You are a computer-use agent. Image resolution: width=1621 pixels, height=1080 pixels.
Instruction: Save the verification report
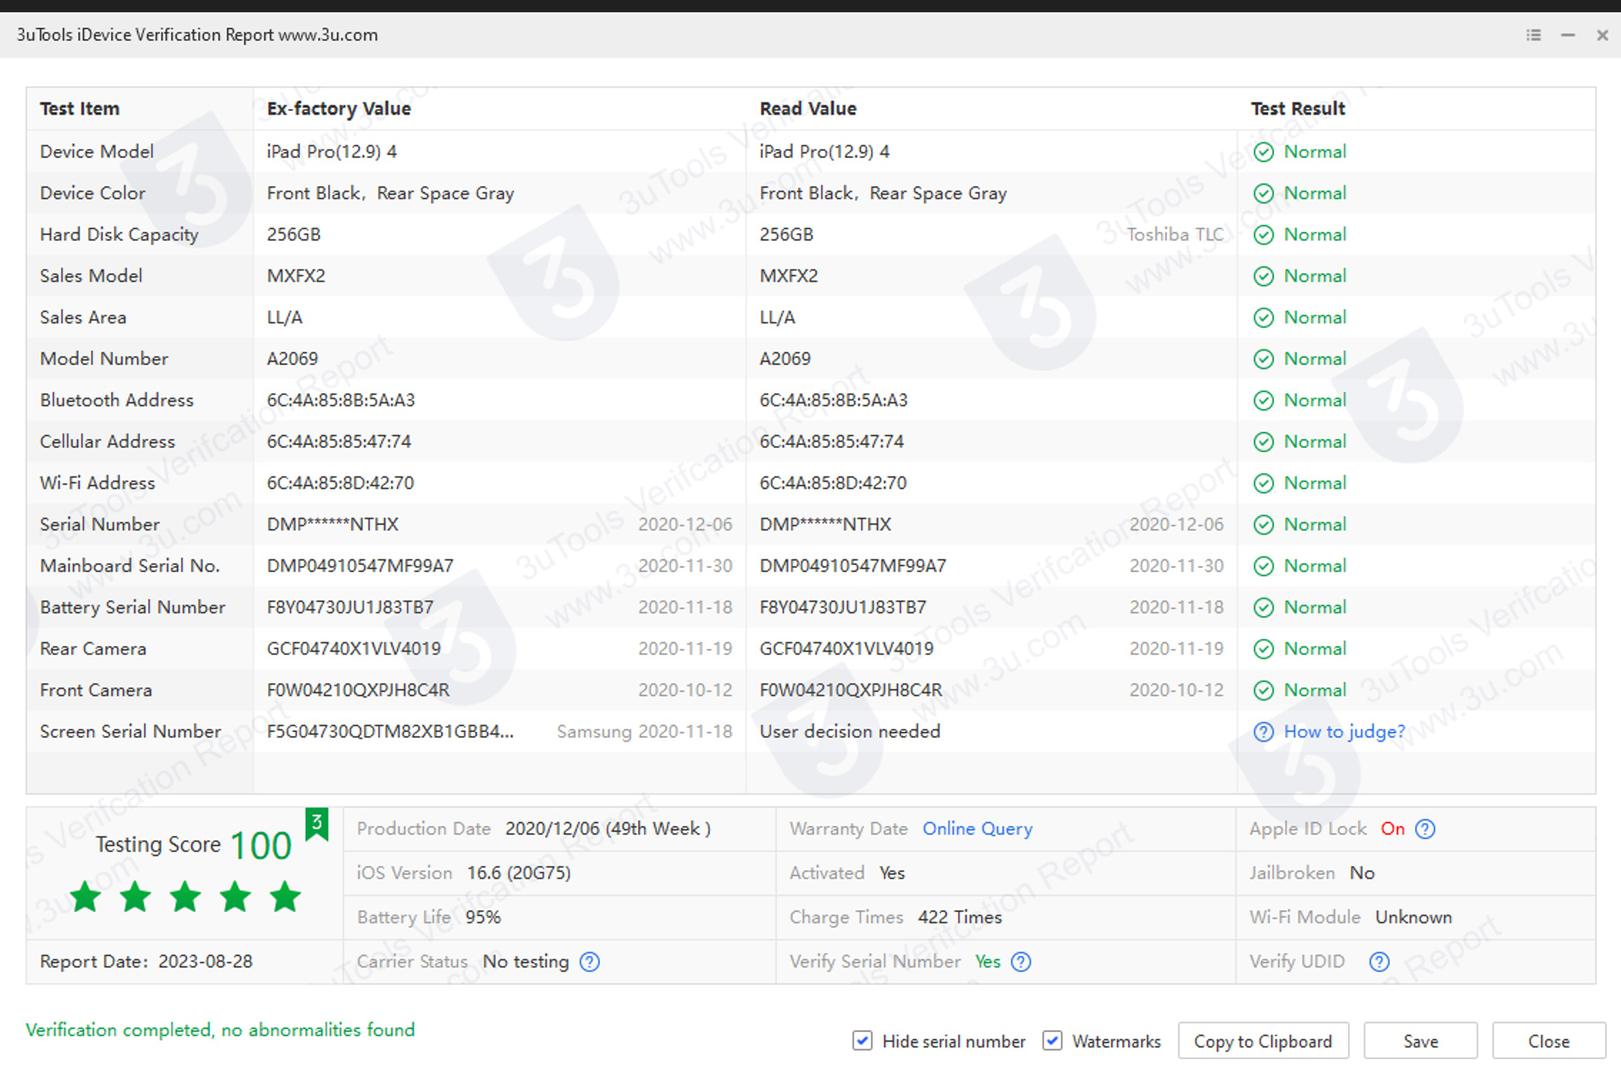coord(1420,1041)
